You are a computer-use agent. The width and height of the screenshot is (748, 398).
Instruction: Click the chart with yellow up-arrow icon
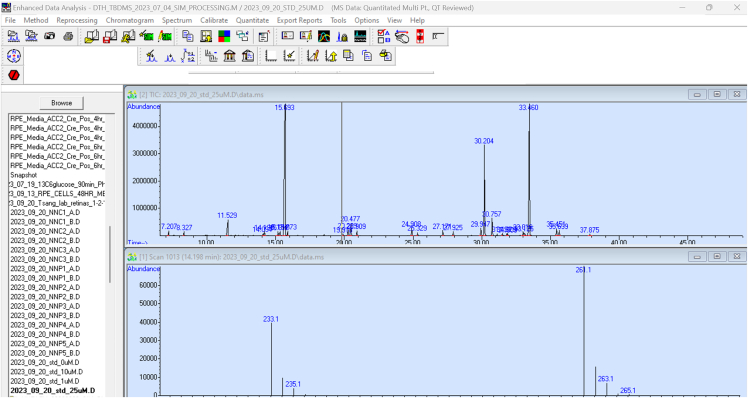tap(331, 56)
